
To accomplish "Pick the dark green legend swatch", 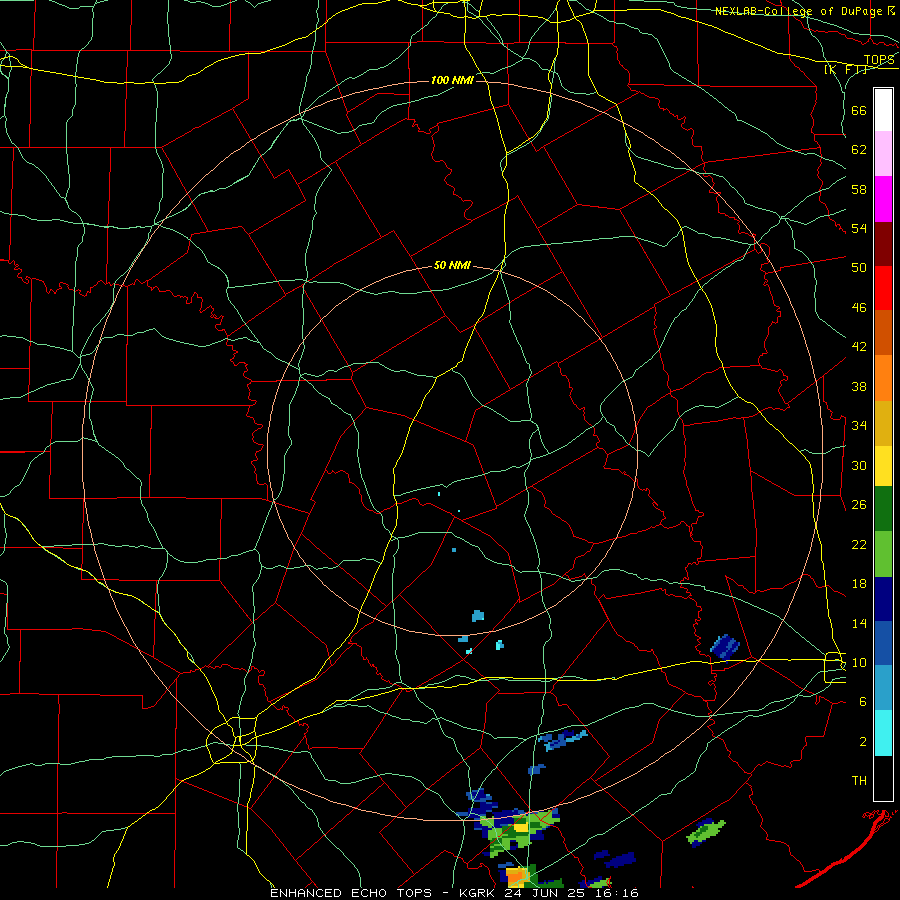I will tap(883, 509).
